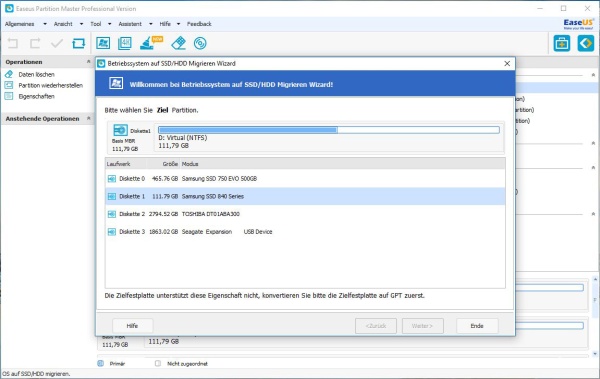
Task: Click the Primär legend icon
Action: coord(101,363)
